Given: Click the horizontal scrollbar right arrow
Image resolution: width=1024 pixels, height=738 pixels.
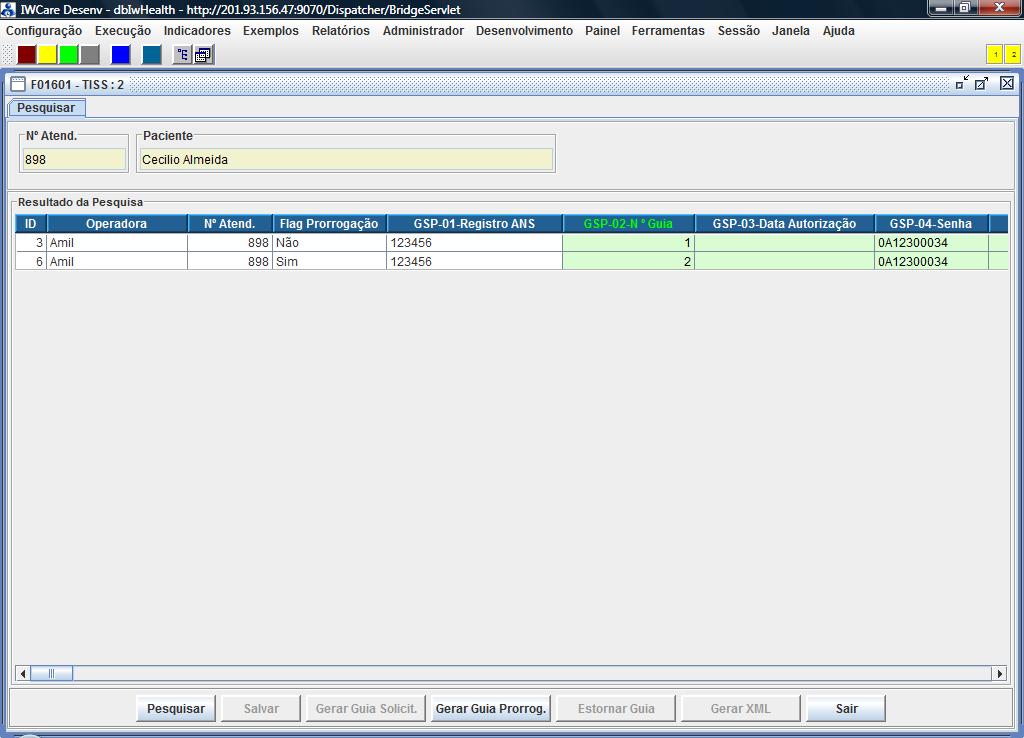Looking at the screenshot, I should coord(999,673).
